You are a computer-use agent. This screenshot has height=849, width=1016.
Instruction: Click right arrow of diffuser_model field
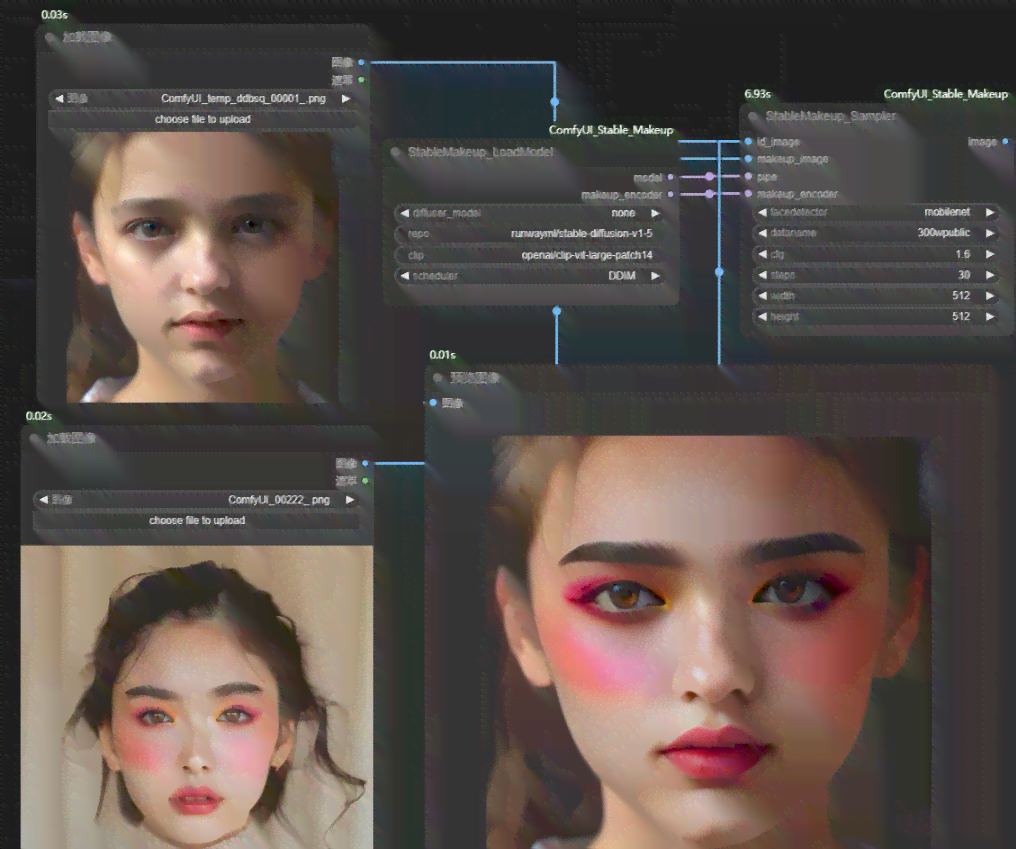[x=655, y=213]
